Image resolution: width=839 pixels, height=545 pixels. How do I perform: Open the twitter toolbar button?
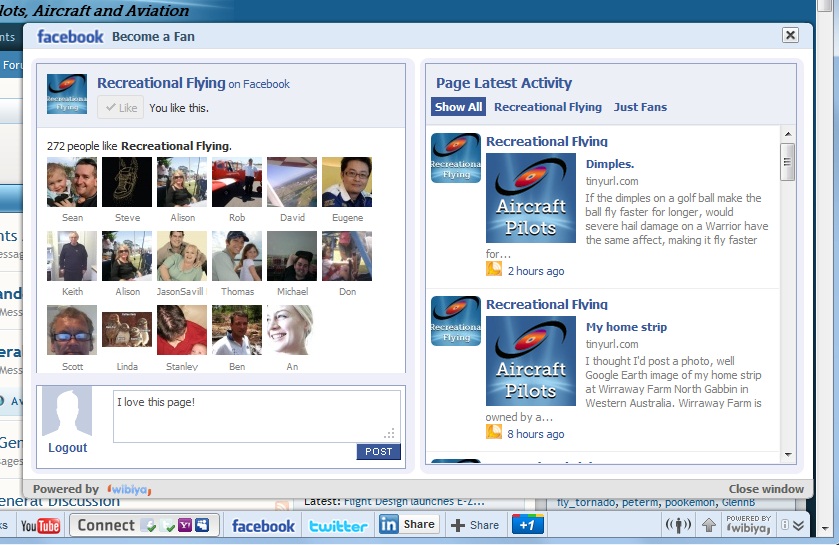(x=338, y=526)
